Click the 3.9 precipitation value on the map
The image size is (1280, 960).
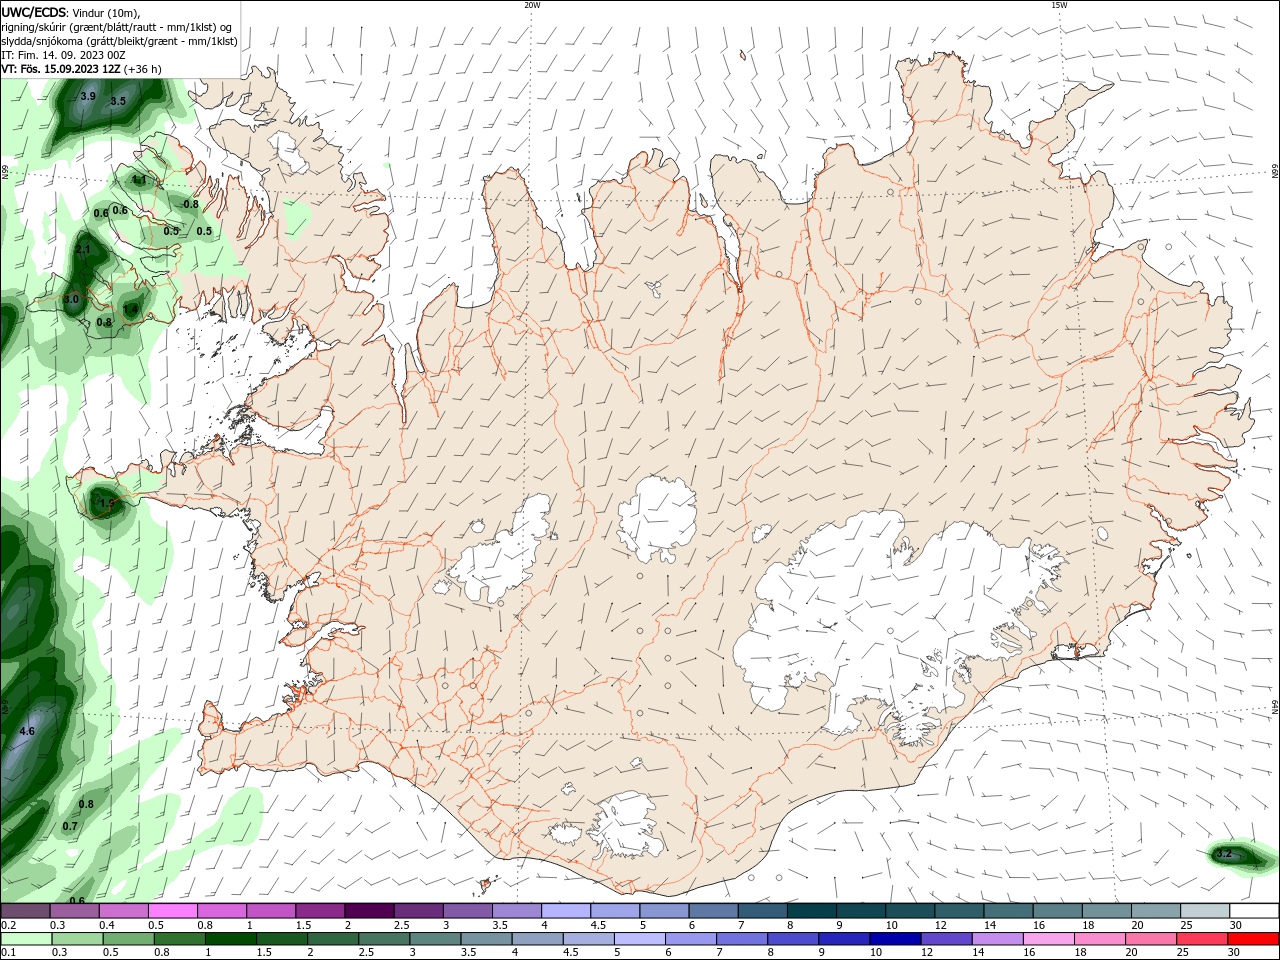click(x=88, y=96)
